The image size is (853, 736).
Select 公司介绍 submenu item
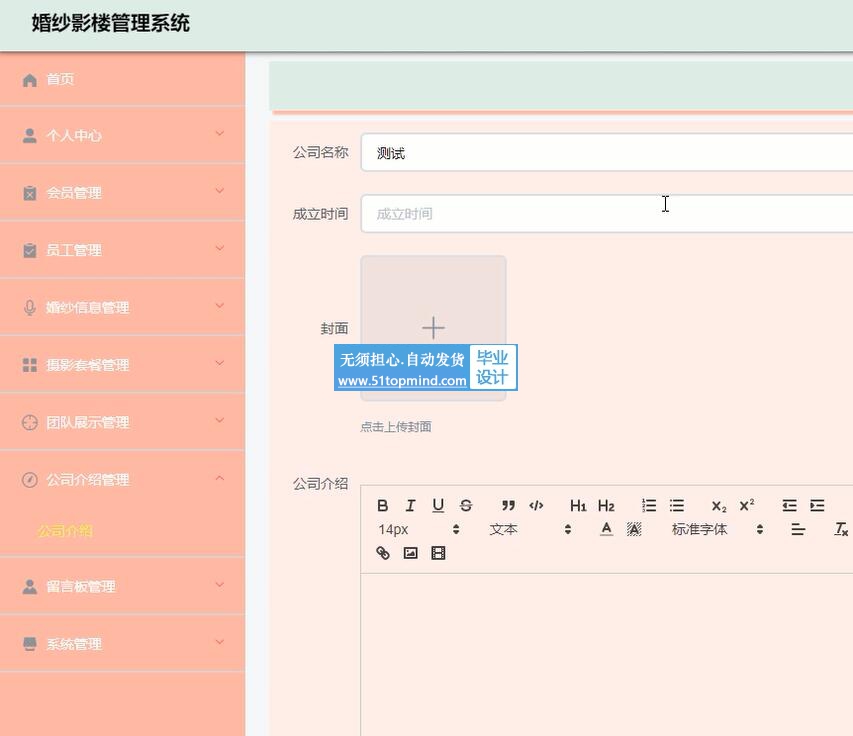[65, 531]
